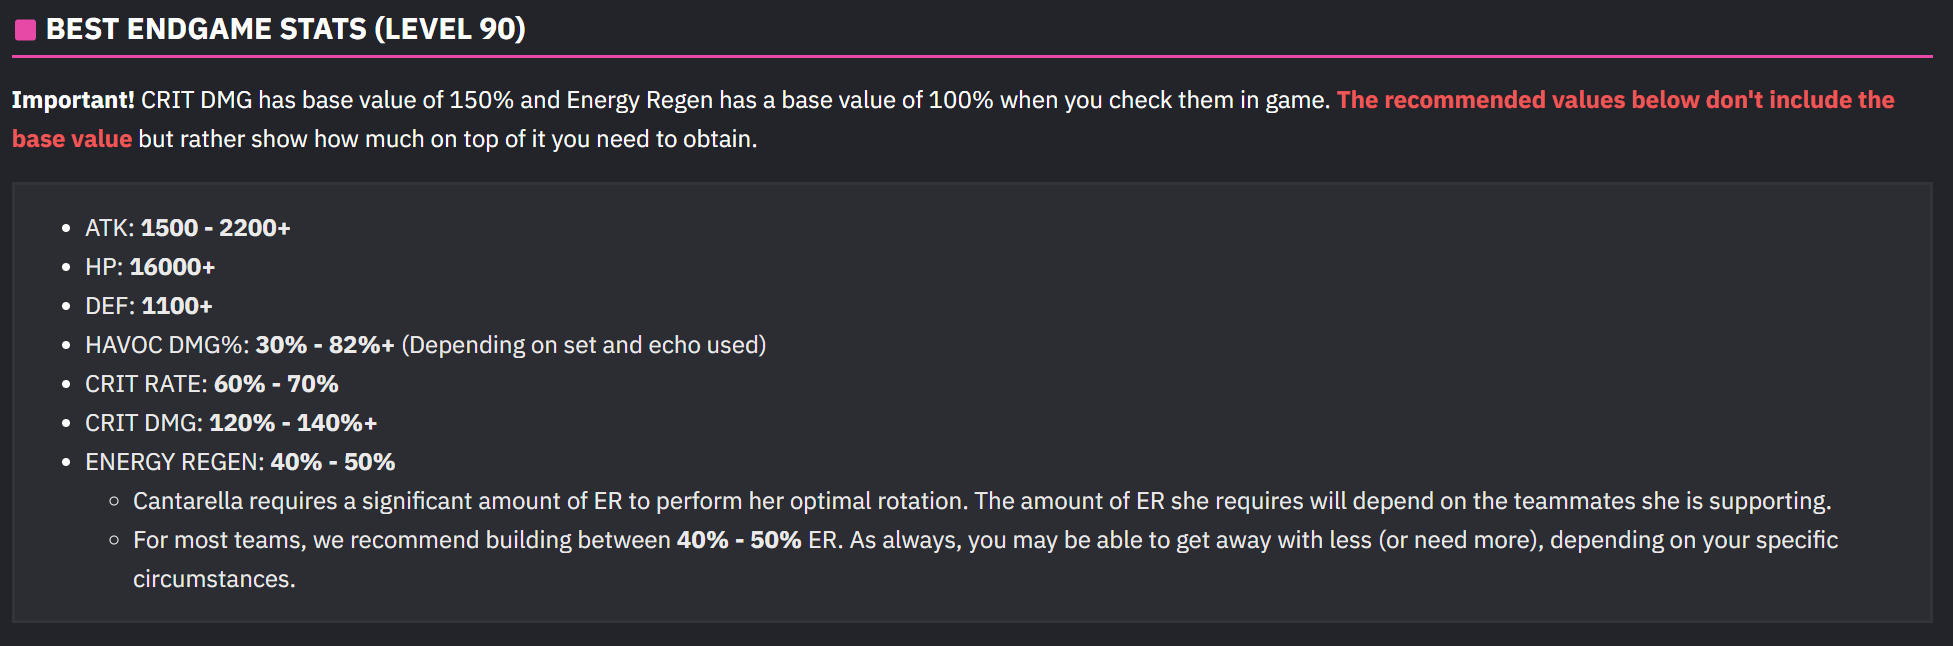Screen dimensions: 1953x646
Task: Select the CRIT DMG: 120% - 140%+ line
Action: pos(231,423)
